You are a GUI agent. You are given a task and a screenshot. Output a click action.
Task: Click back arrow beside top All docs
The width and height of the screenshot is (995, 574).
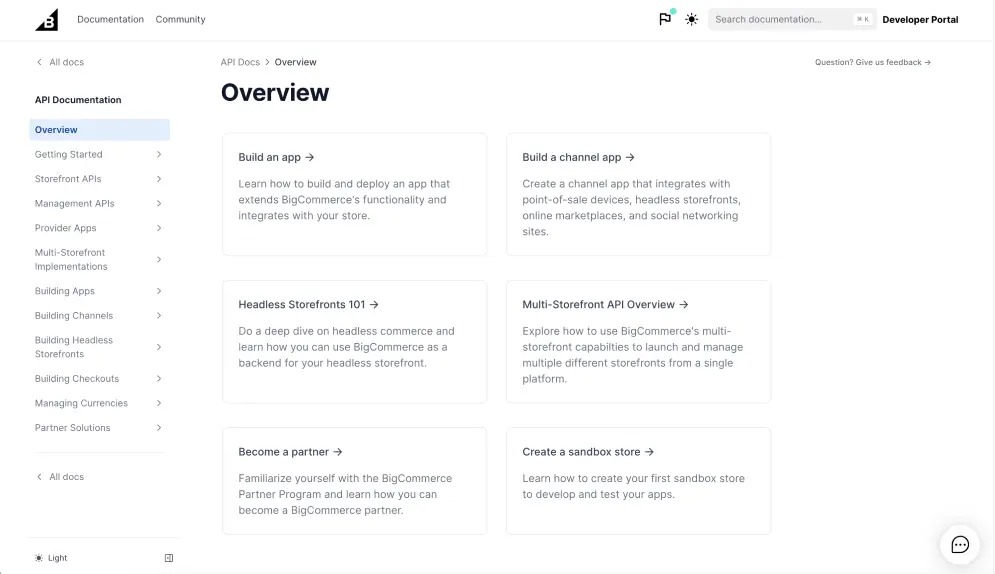click(x=39, y=62)
